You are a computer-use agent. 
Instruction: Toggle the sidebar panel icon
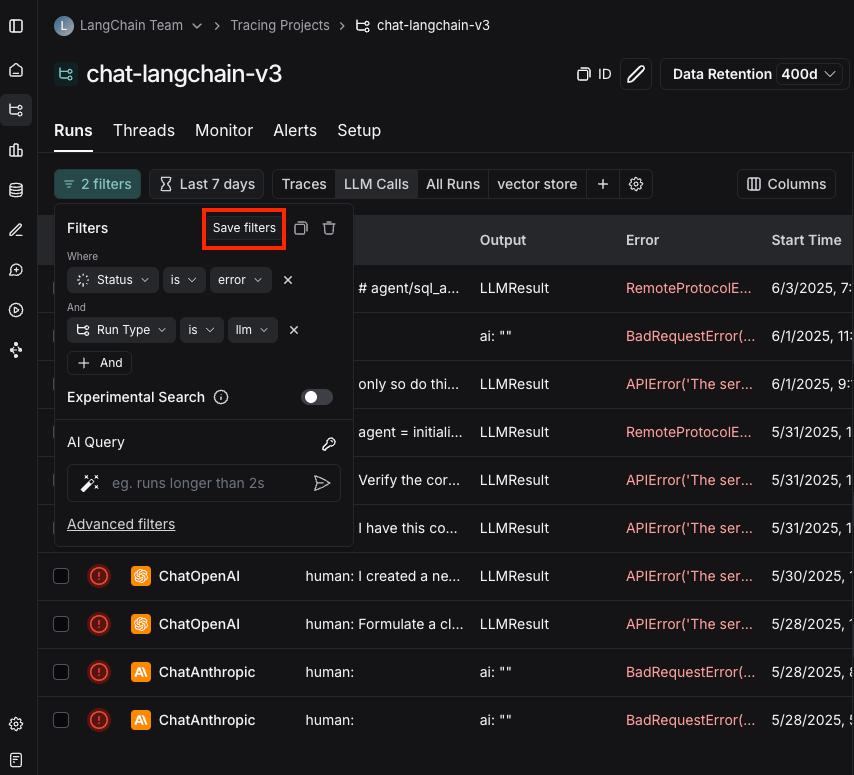tap(16, 26)
